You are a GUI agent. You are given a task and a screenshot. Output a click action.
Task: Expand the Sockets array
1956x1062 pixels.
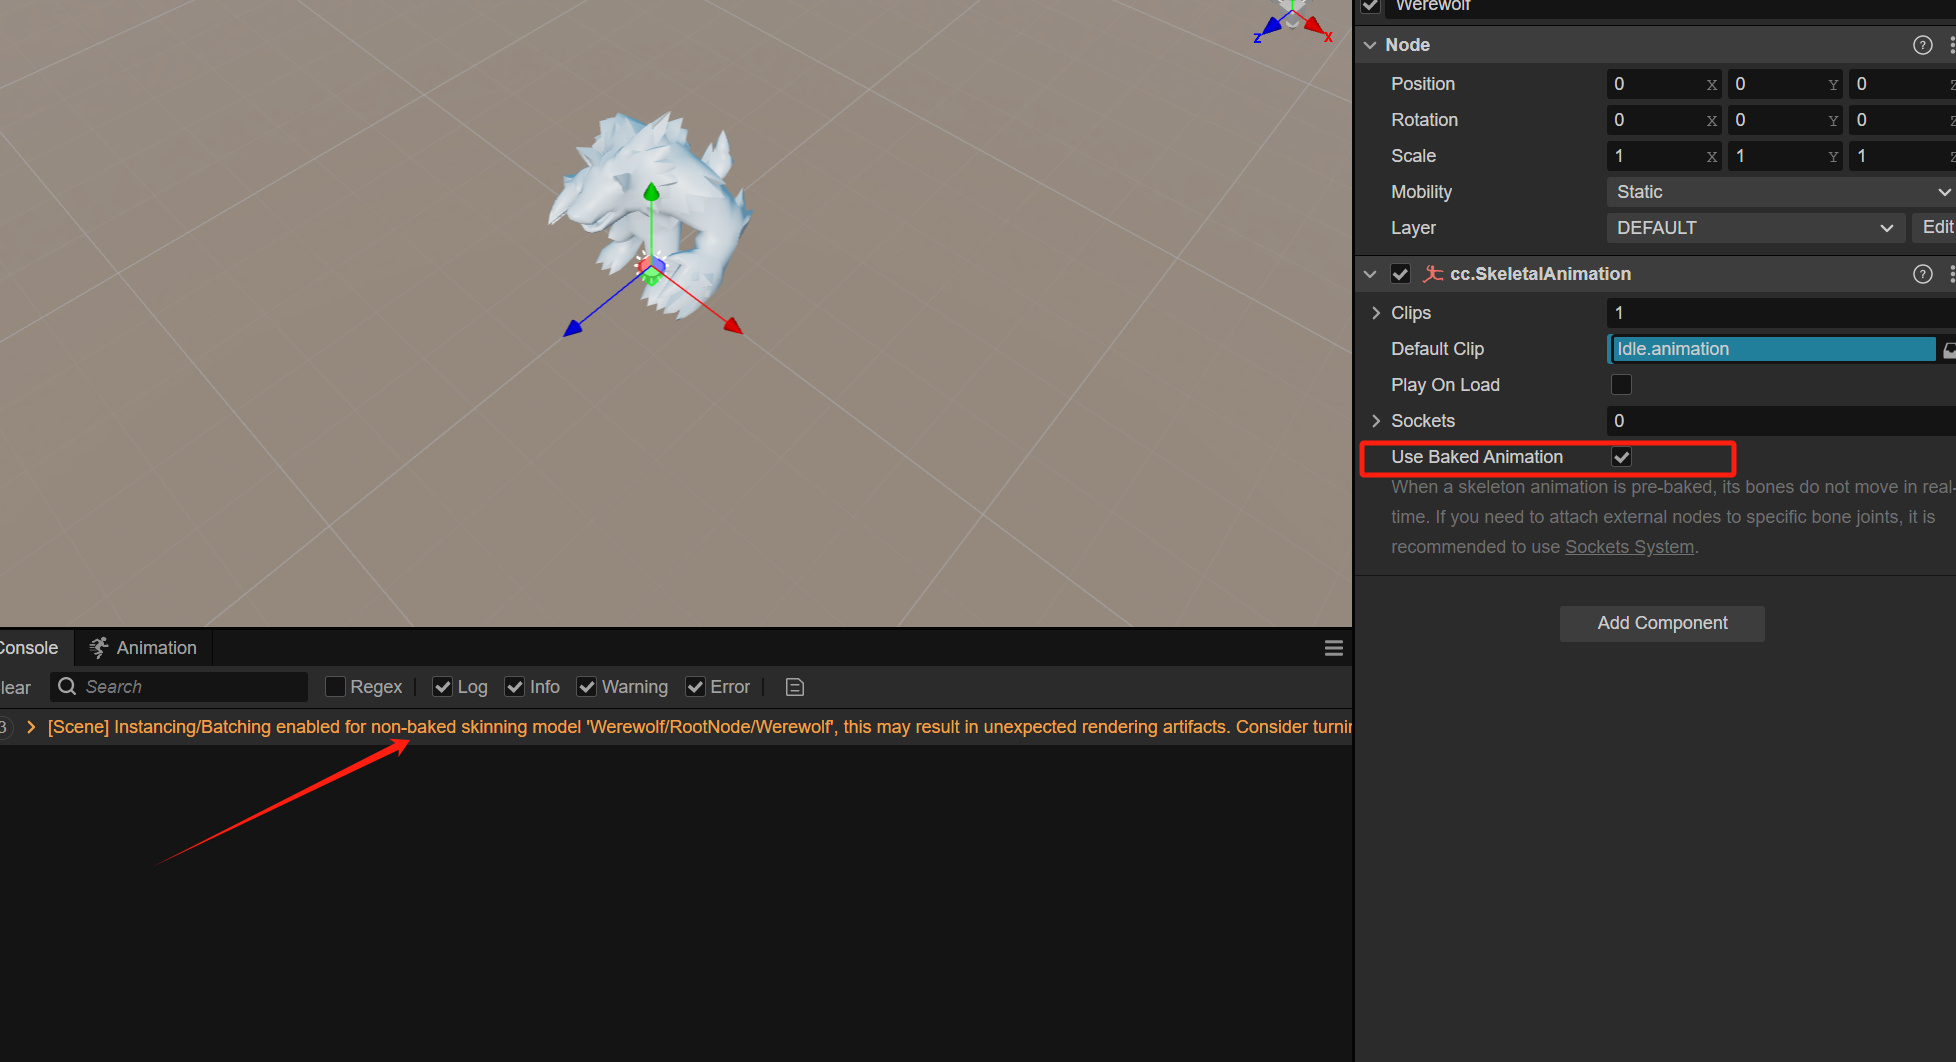[1376, 421]
